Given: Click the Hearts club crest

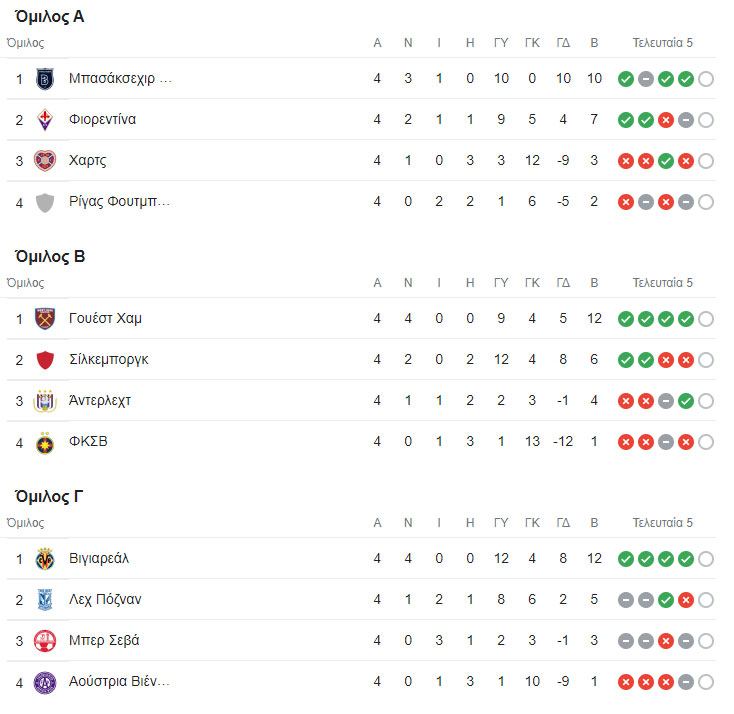Looking at the screenshot, I should point(45,161).
